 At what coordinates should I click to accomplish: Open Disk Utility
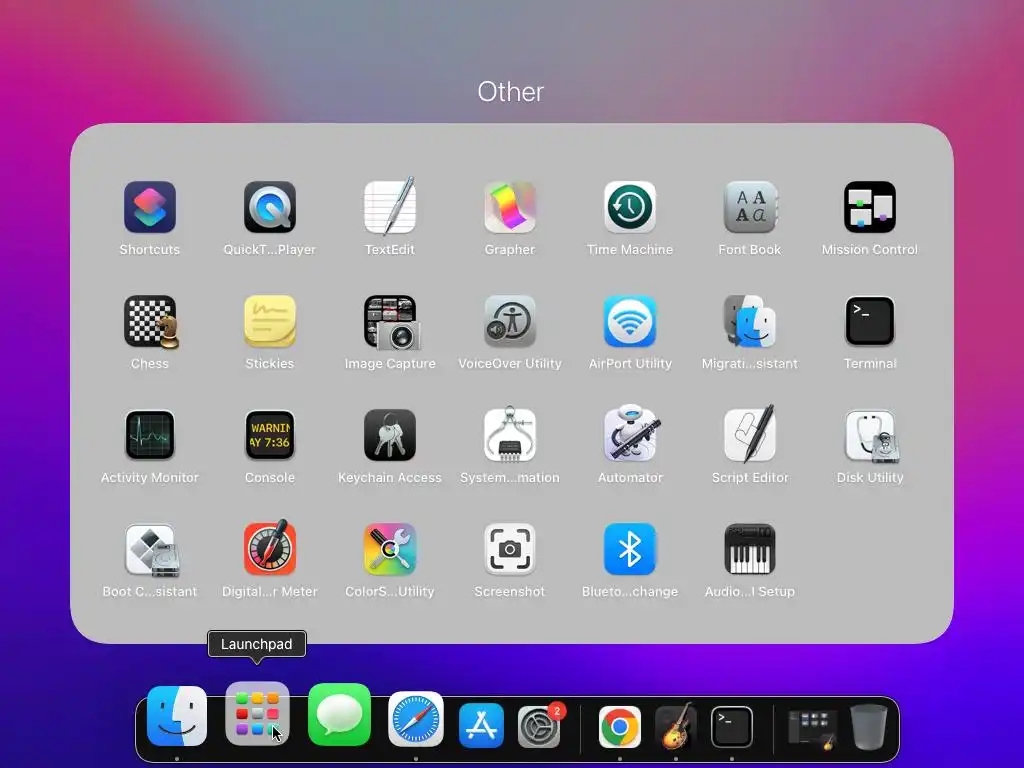pos(870,435)
